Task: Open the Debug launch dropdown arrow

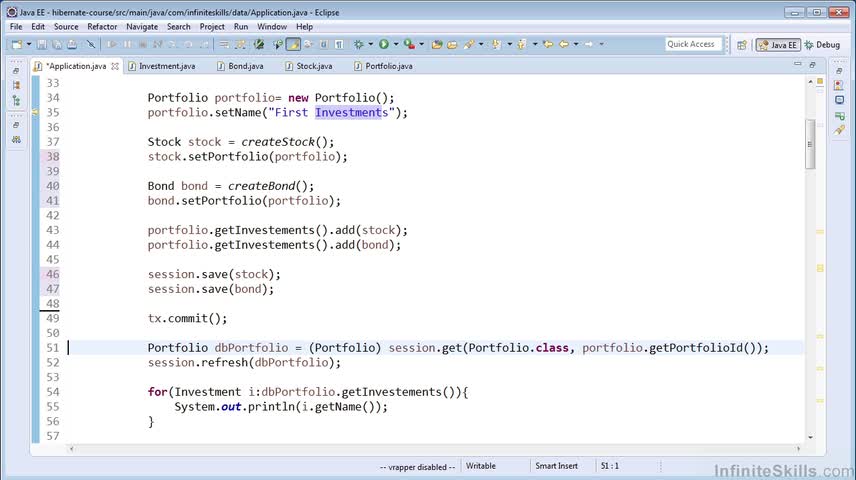Action: coord(371,44)
